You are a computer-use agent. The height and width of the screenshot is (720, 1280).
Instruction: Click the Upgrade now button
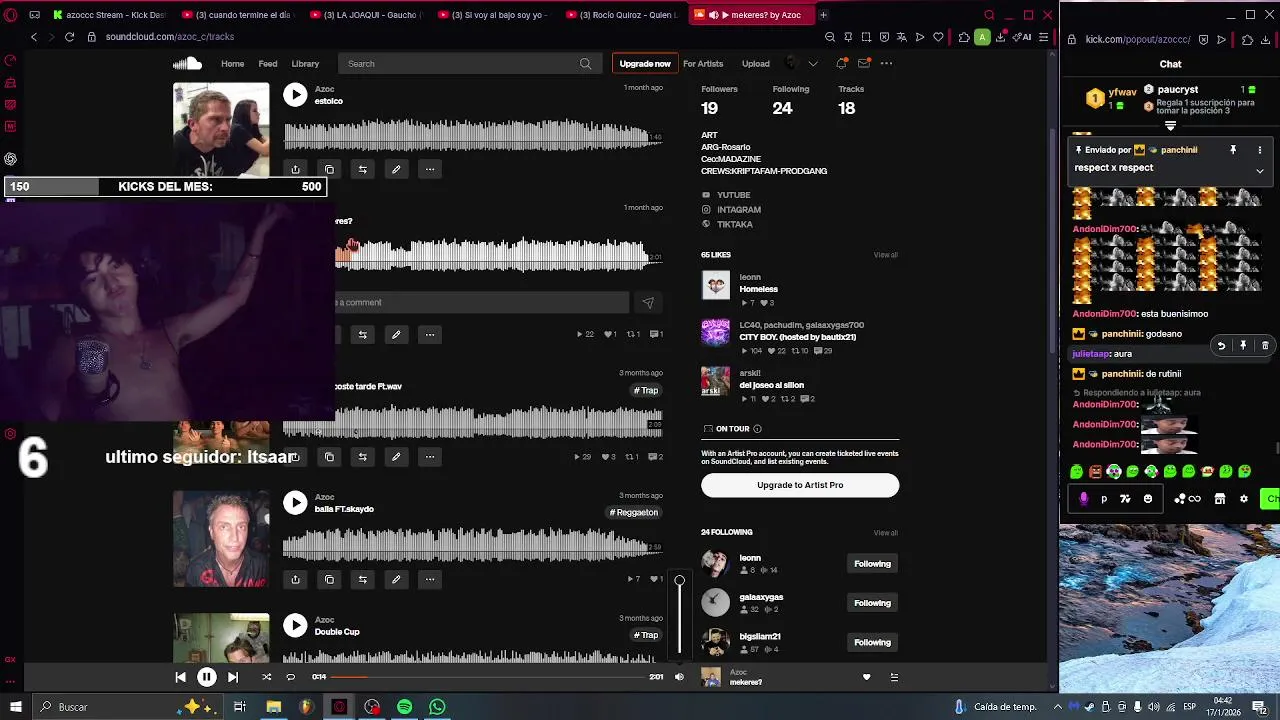pyautogui.click(x=645, y=64)
